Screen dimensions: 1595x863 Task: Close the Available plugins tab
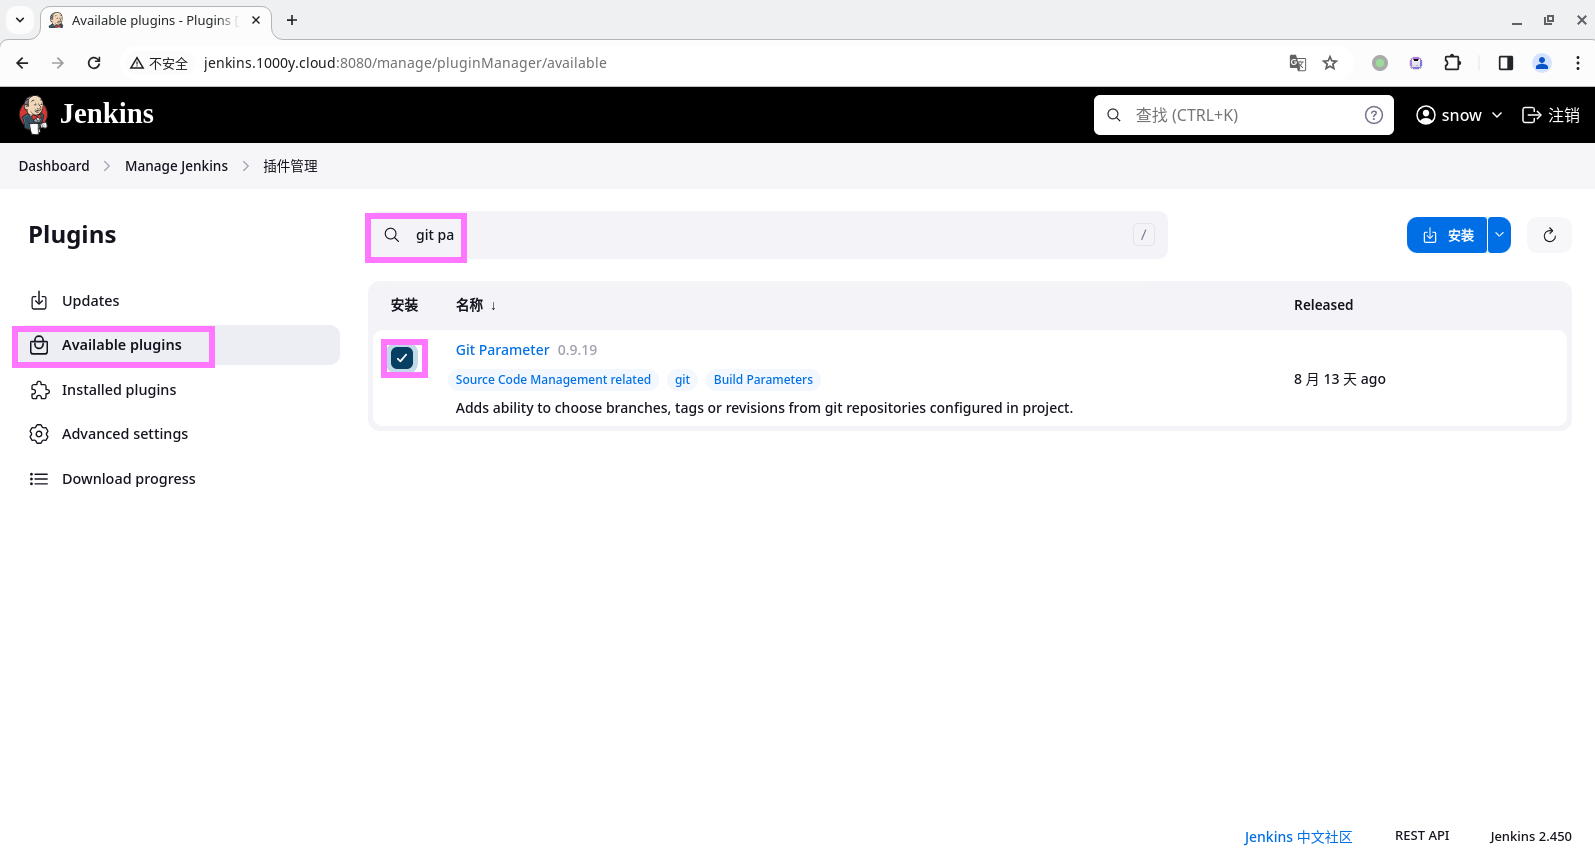pos(256,20)
